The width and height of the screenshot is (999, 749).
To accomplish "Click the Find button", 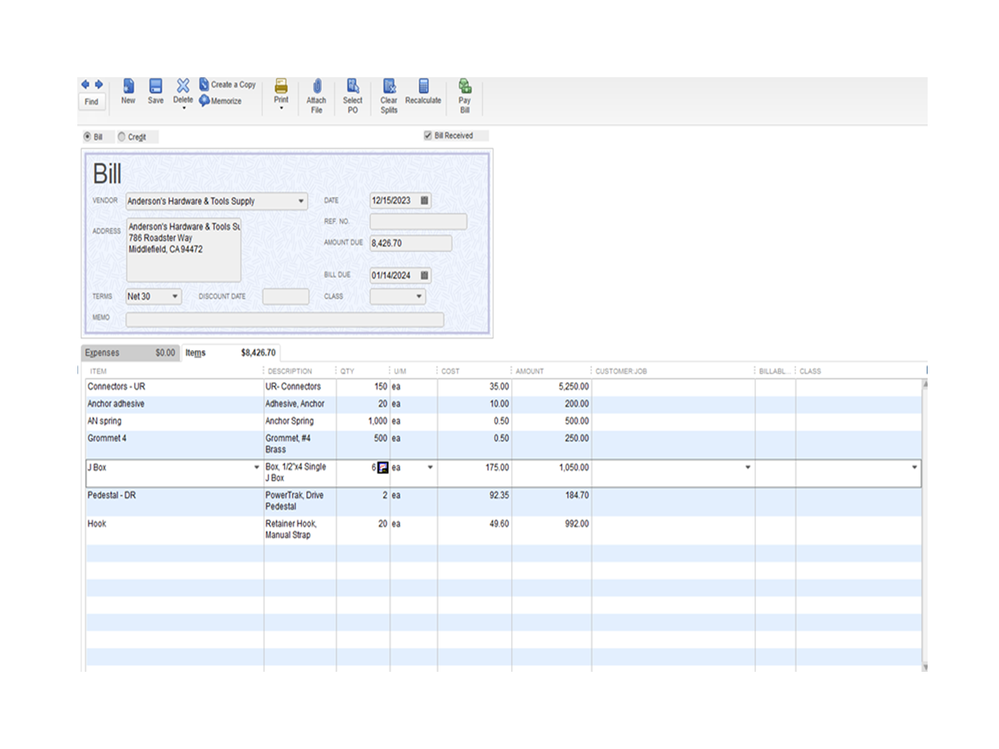I will 91,102.
